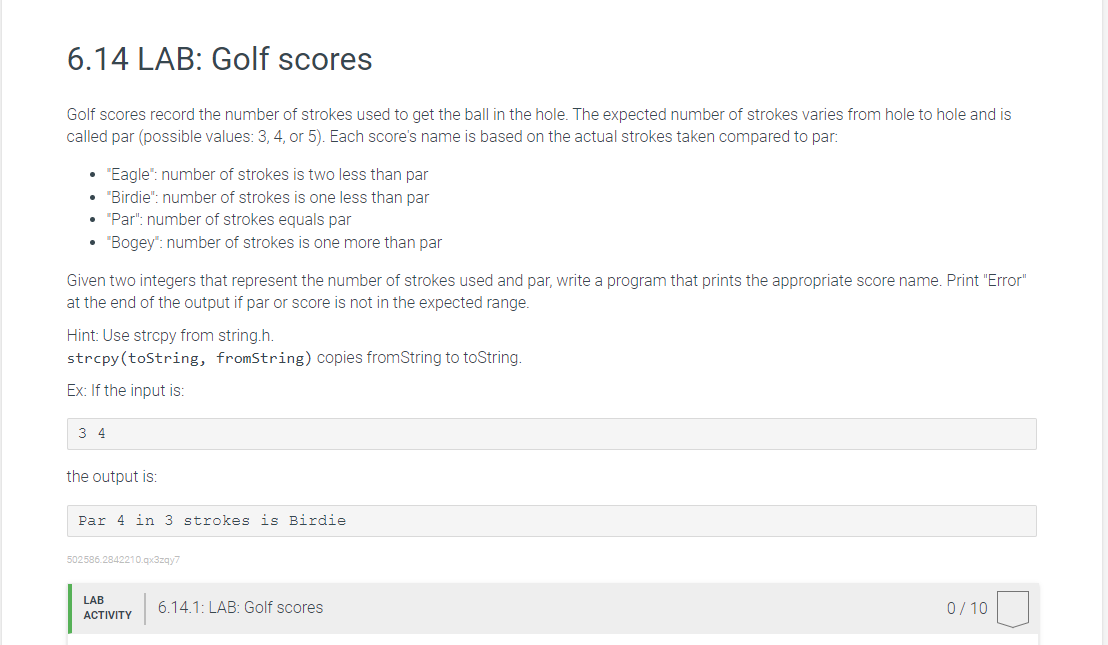The height and width of the screenshot is (645, 1108).
Task: Click the strcpy(toString, fromString) code snippet
Action: [190, 358]
